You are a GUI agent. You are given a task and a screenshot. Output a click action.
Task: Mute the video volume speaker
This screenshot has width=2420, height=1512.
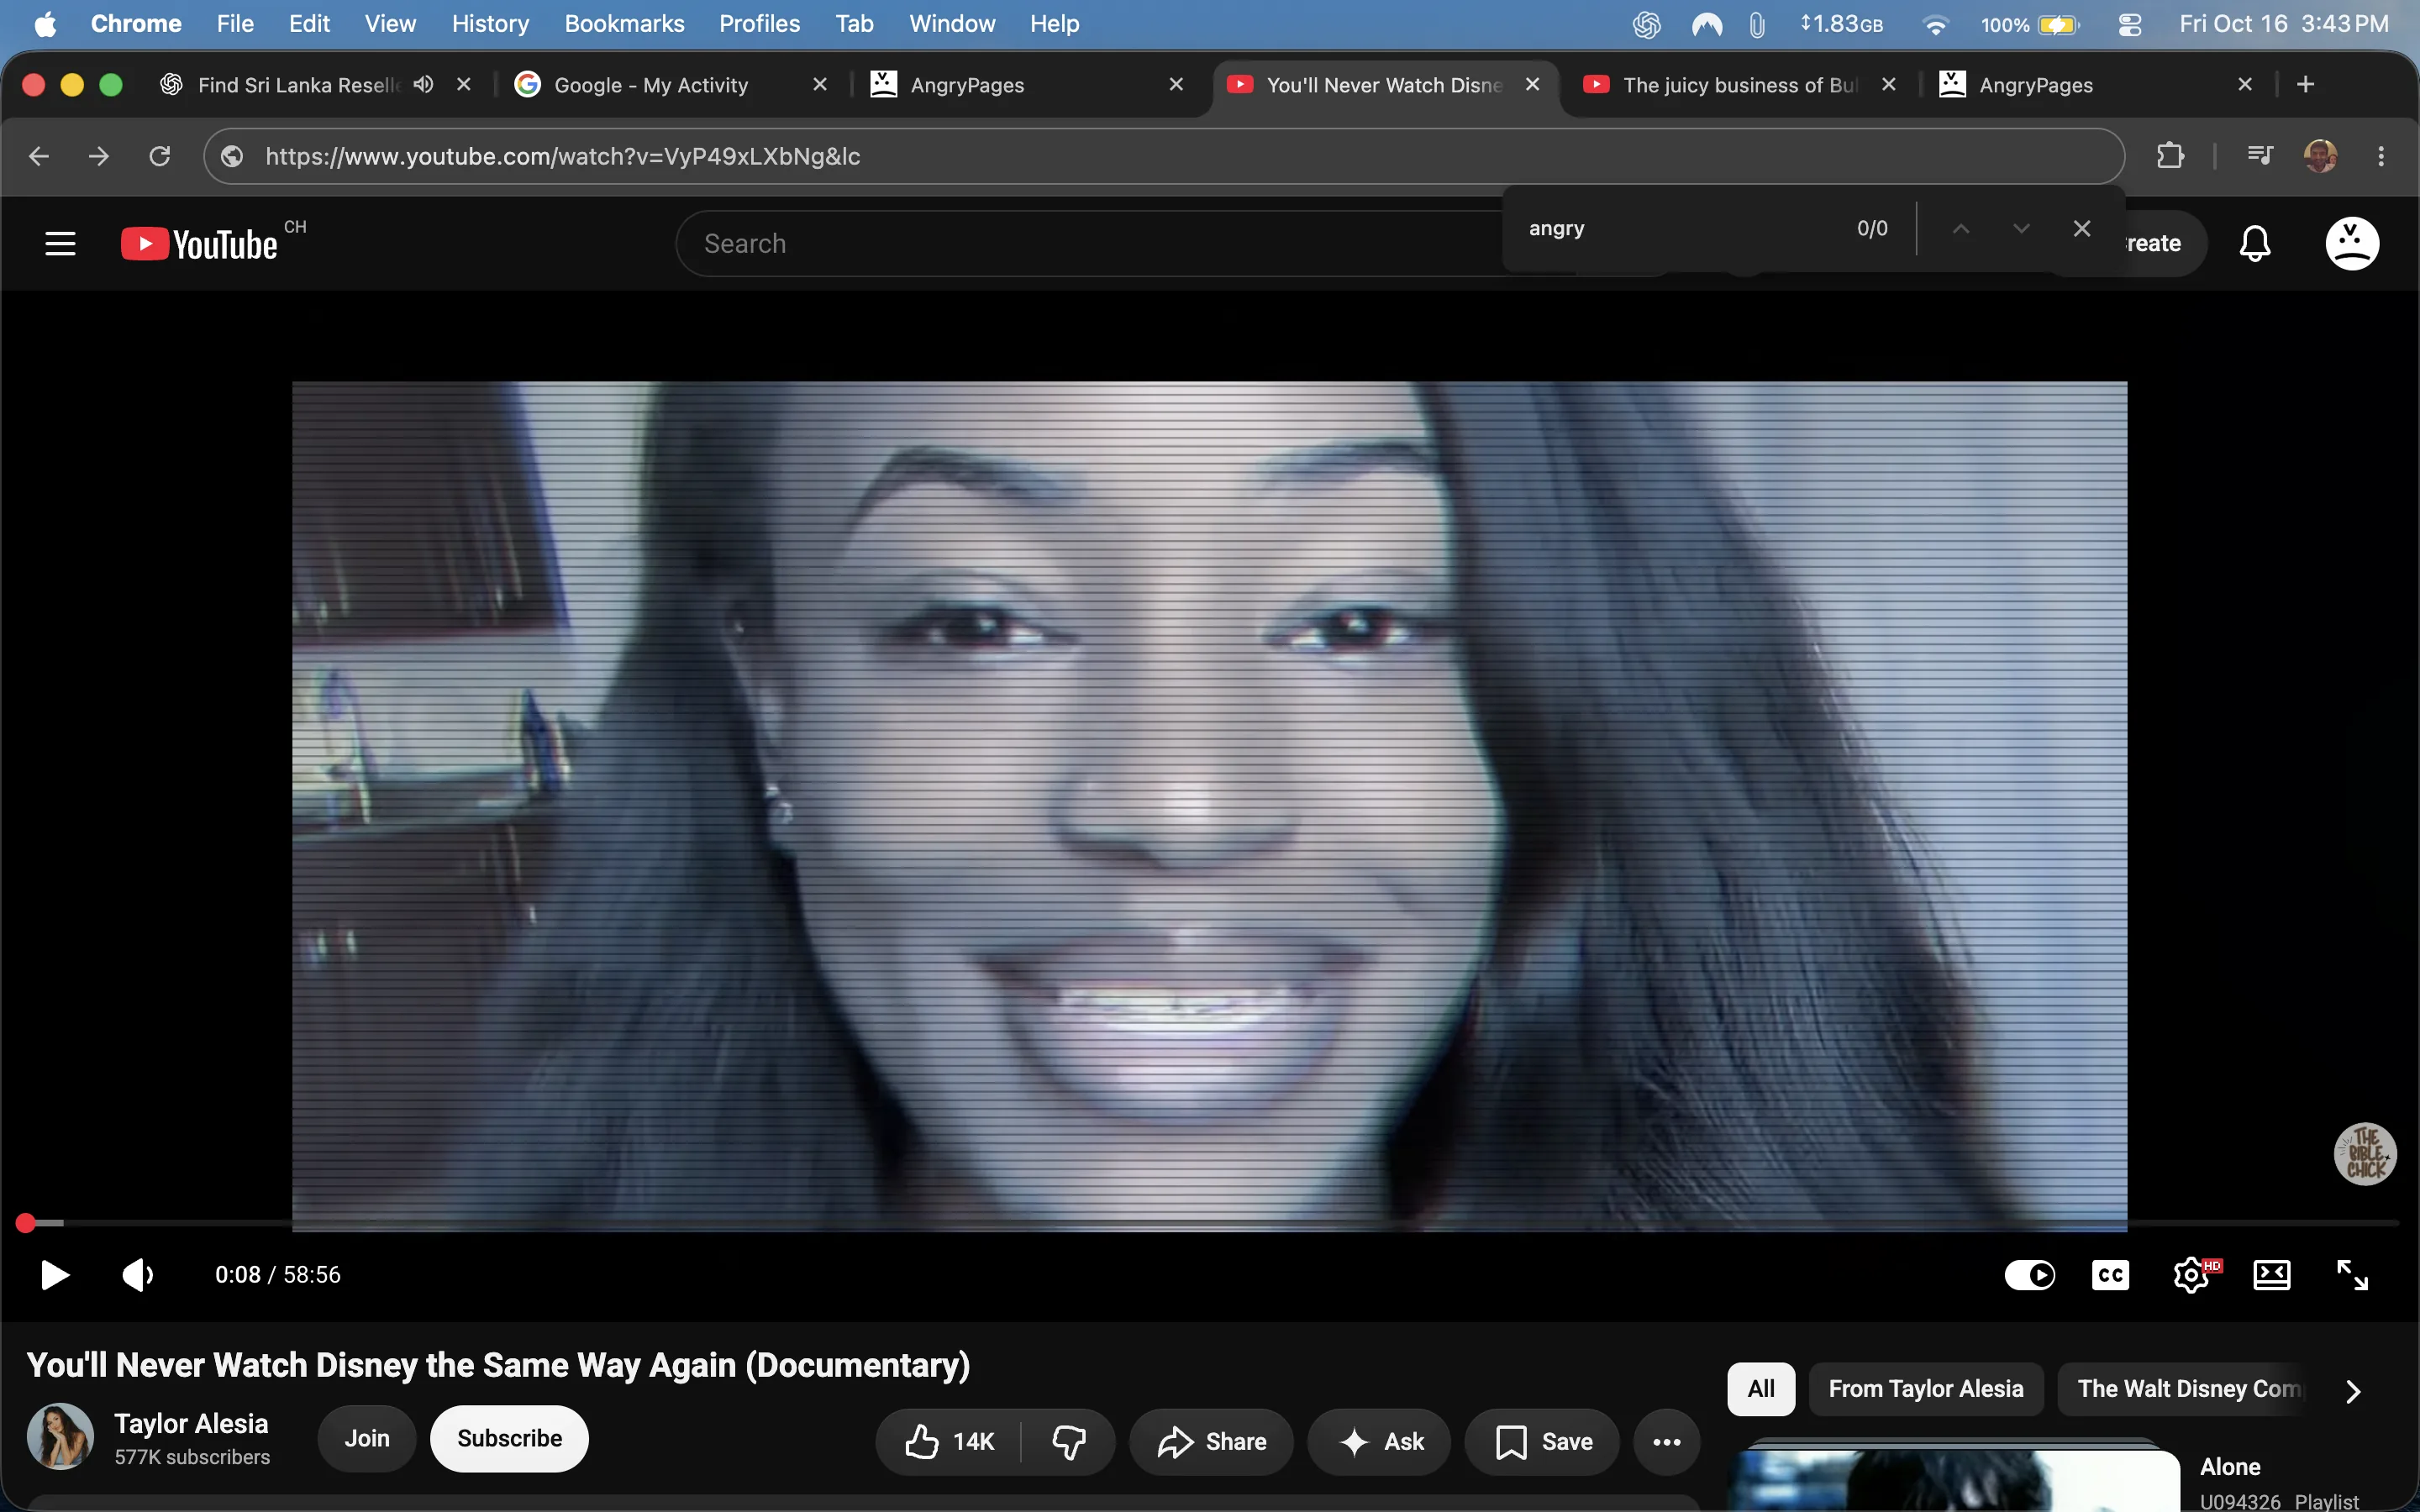point(137,1275)
